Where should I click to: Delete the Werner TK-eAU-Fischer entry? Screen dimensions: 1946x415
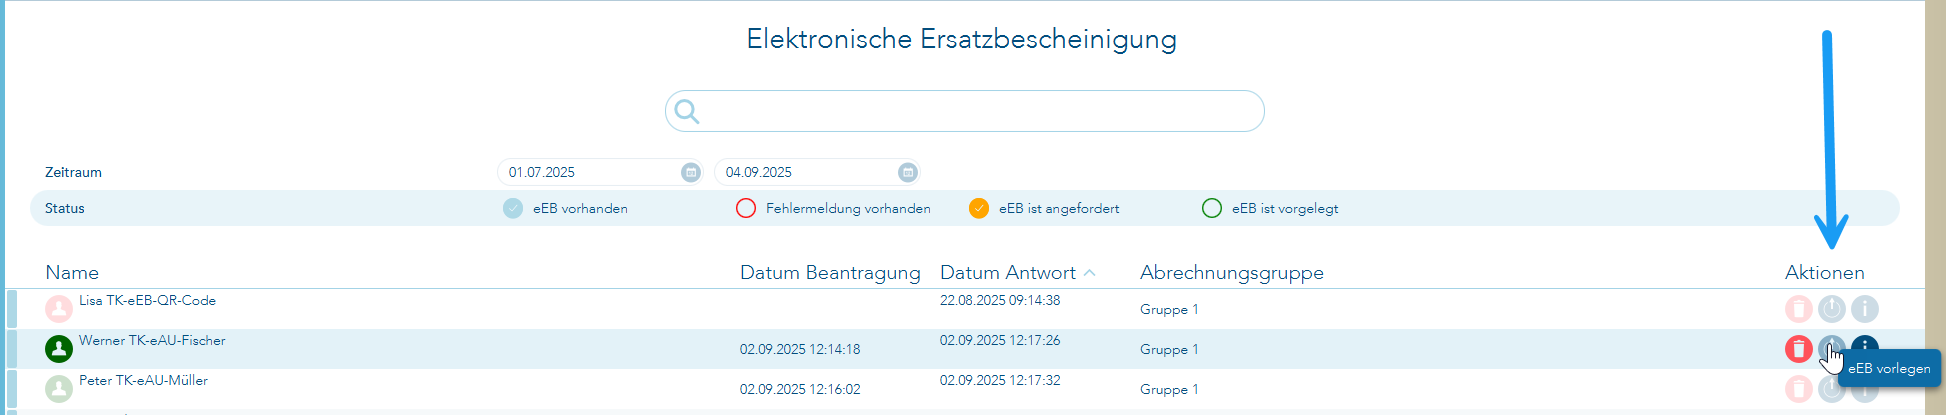1798,349
